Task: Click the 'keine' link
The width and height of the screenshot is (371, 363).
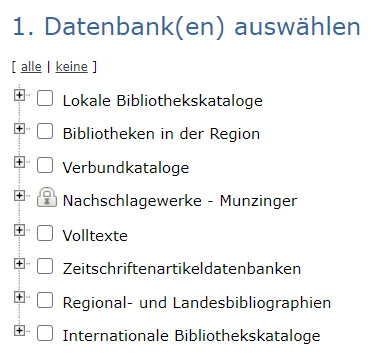Action: click(x=71, y=67)
